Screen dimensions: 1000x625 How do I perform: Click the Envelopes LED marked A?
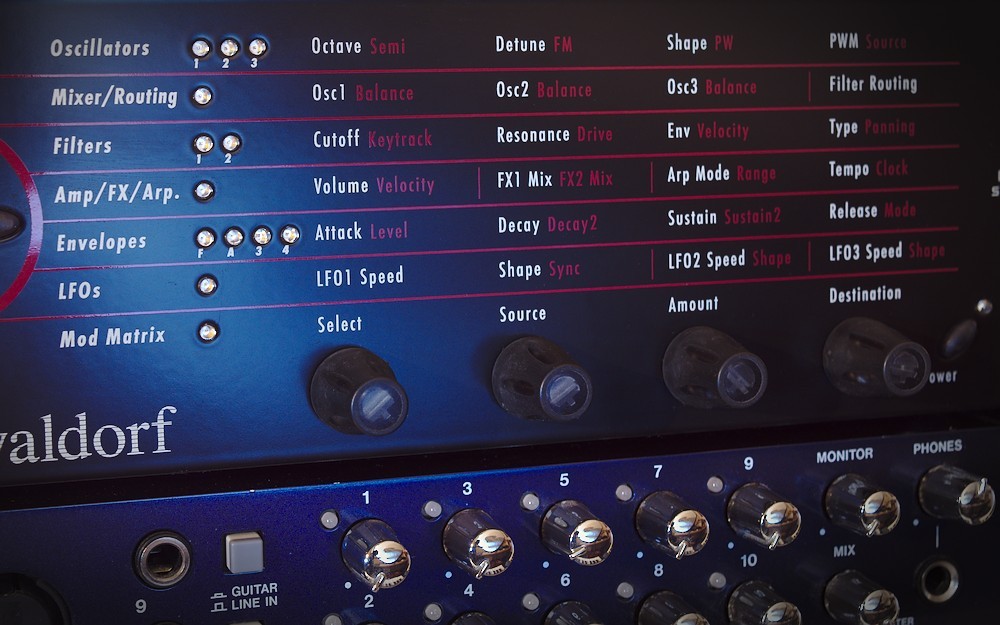coord(233,237)
